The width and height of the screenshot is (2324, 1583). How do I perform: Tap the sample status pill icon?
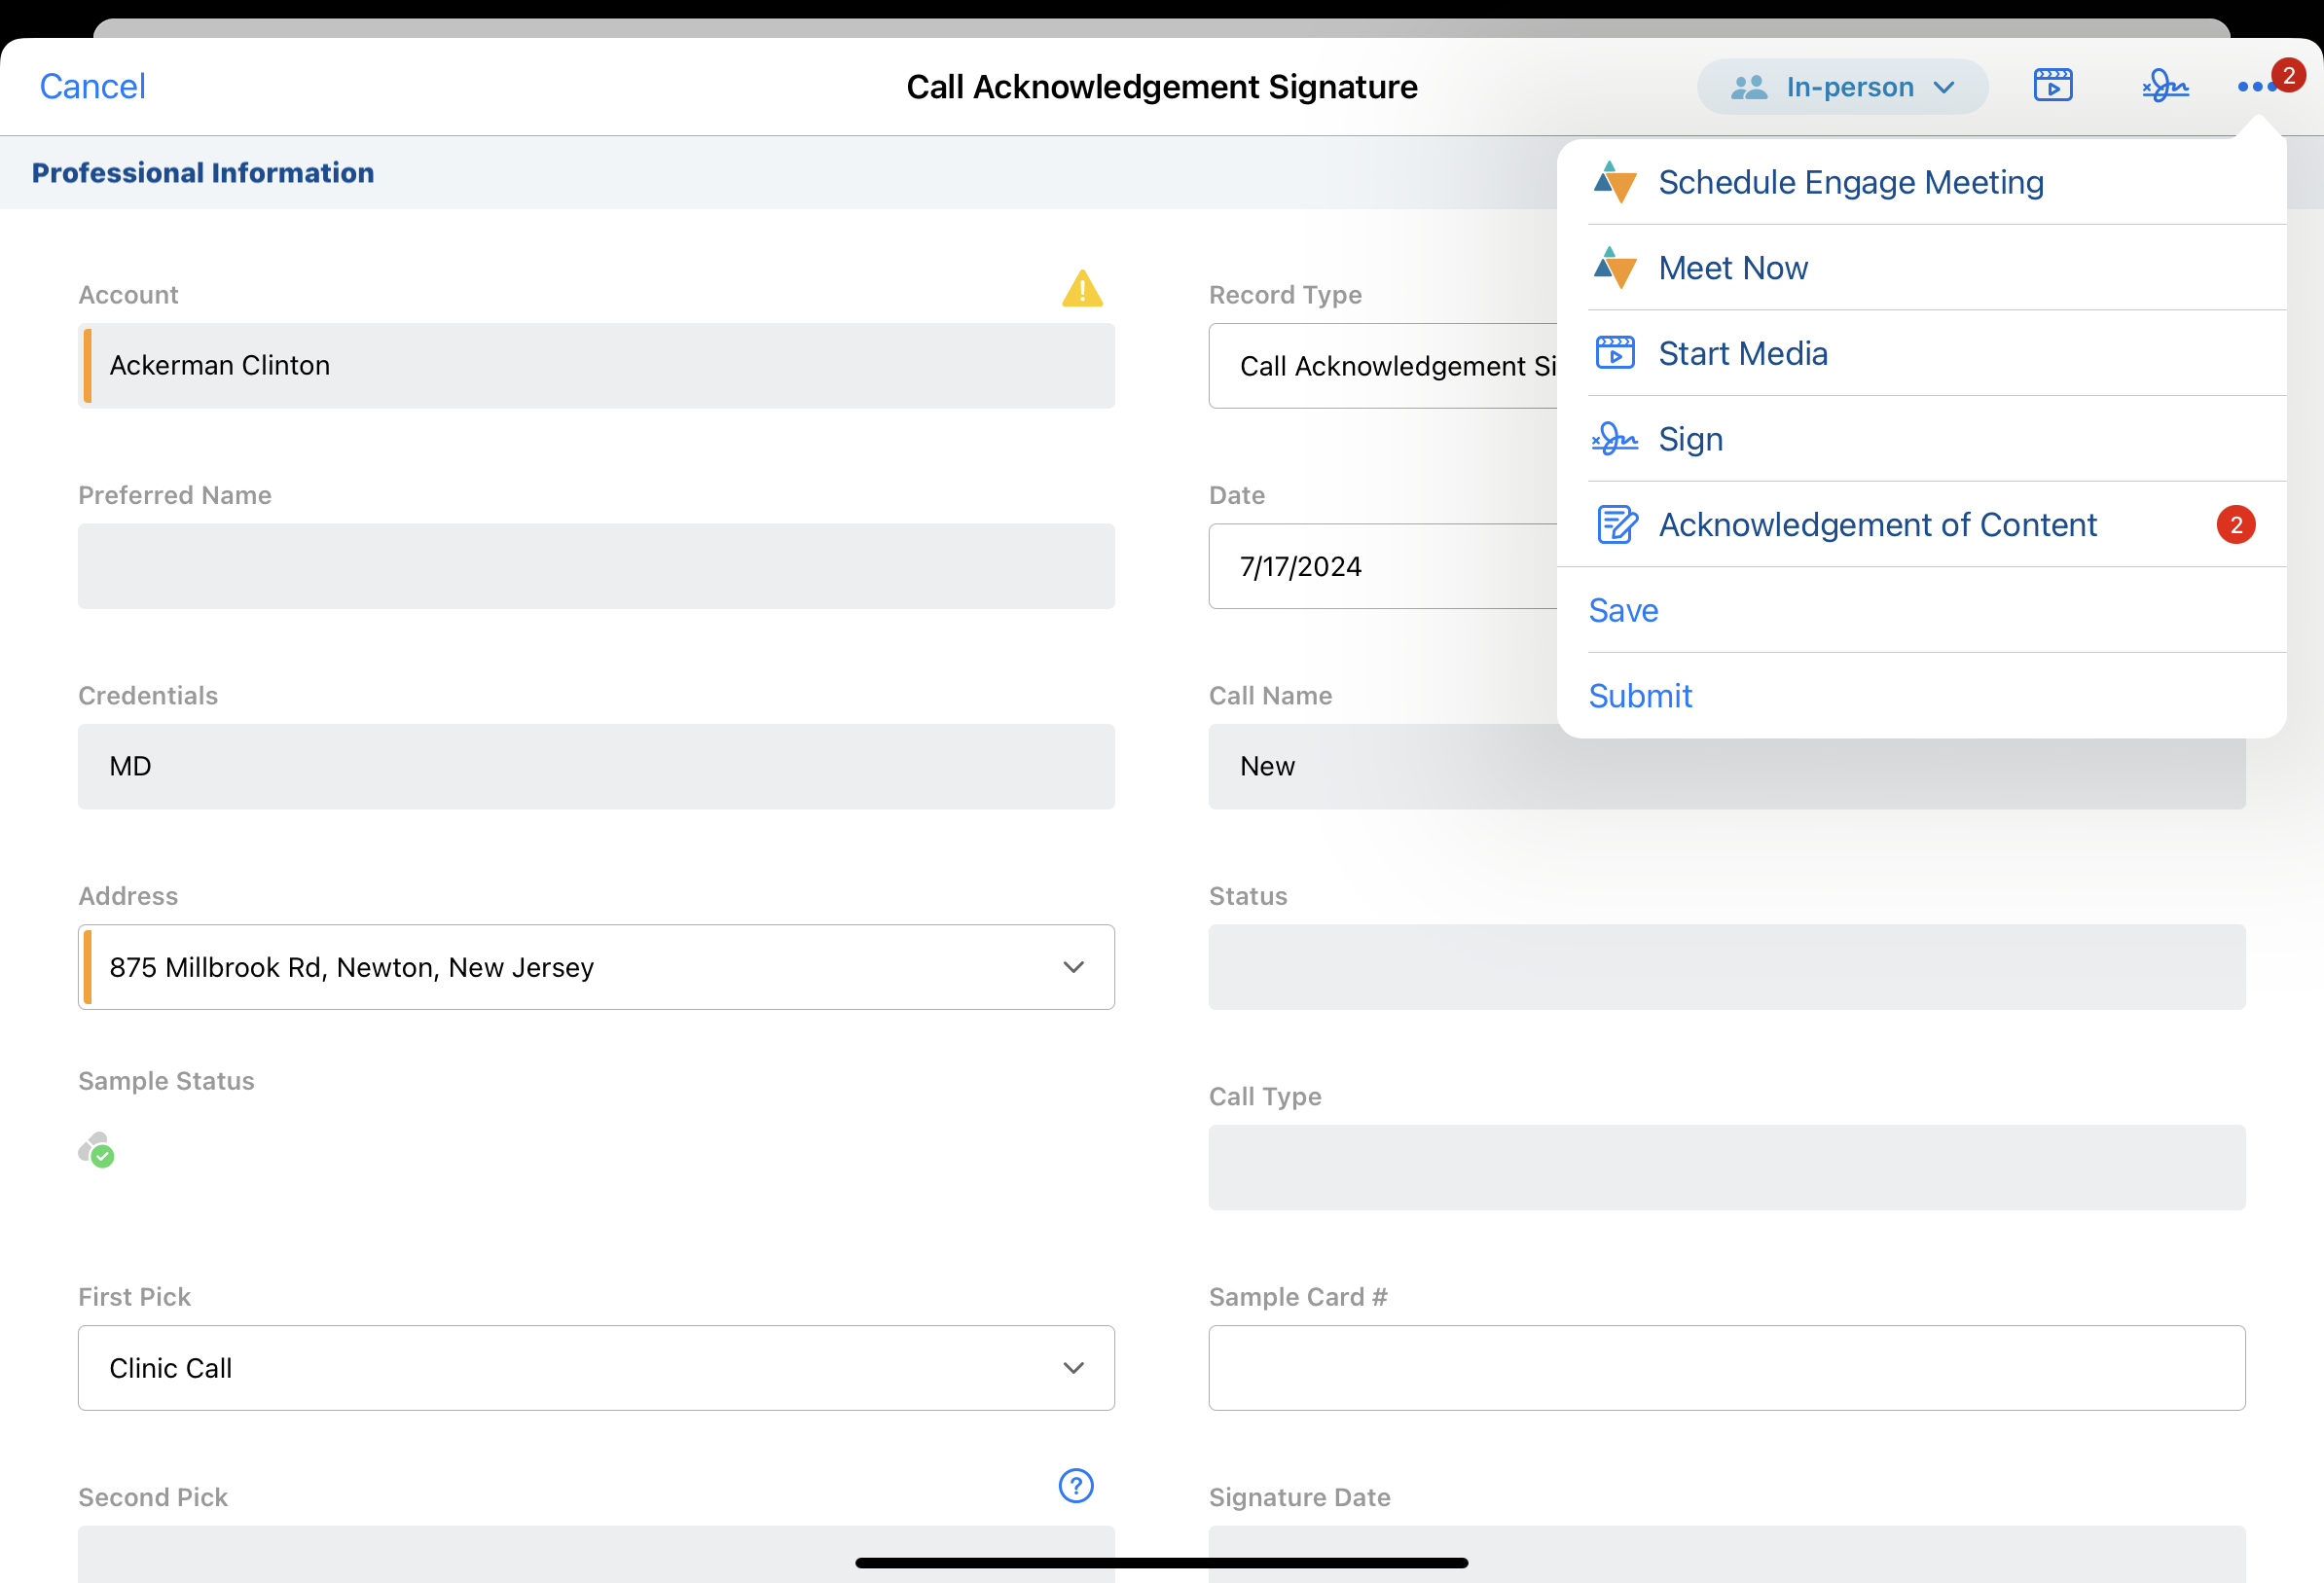(97, 1150)
